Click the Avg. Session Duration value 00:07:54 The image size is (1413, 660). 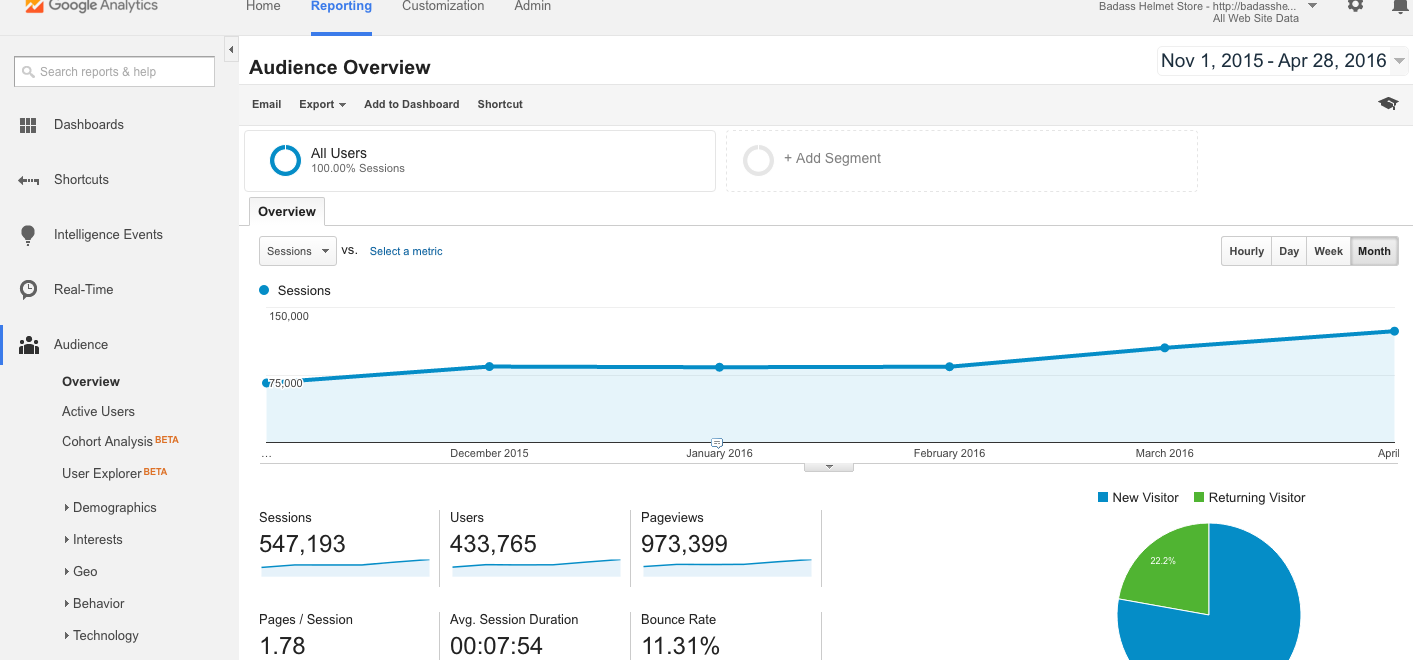(x=496, y=646)
